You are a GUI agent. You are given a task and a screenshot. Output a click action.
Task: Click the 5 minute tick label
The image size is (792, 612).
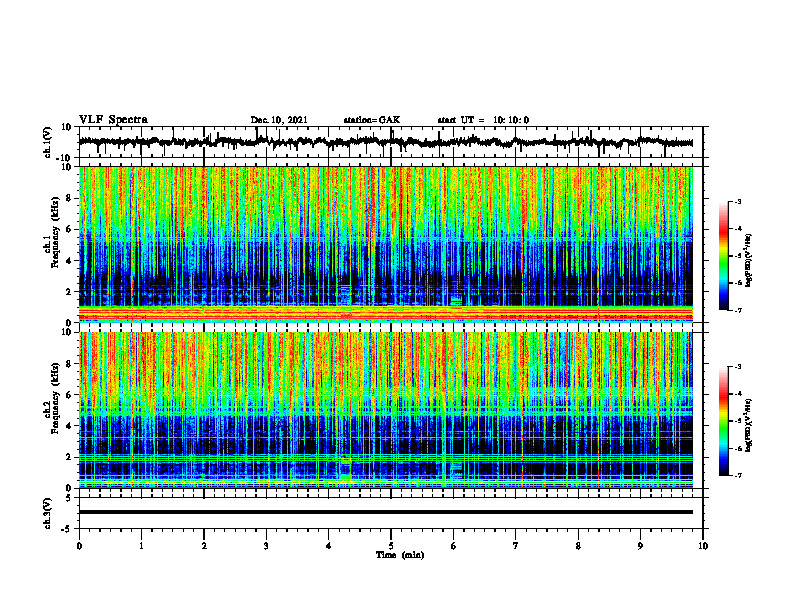(x=391, y=546)
